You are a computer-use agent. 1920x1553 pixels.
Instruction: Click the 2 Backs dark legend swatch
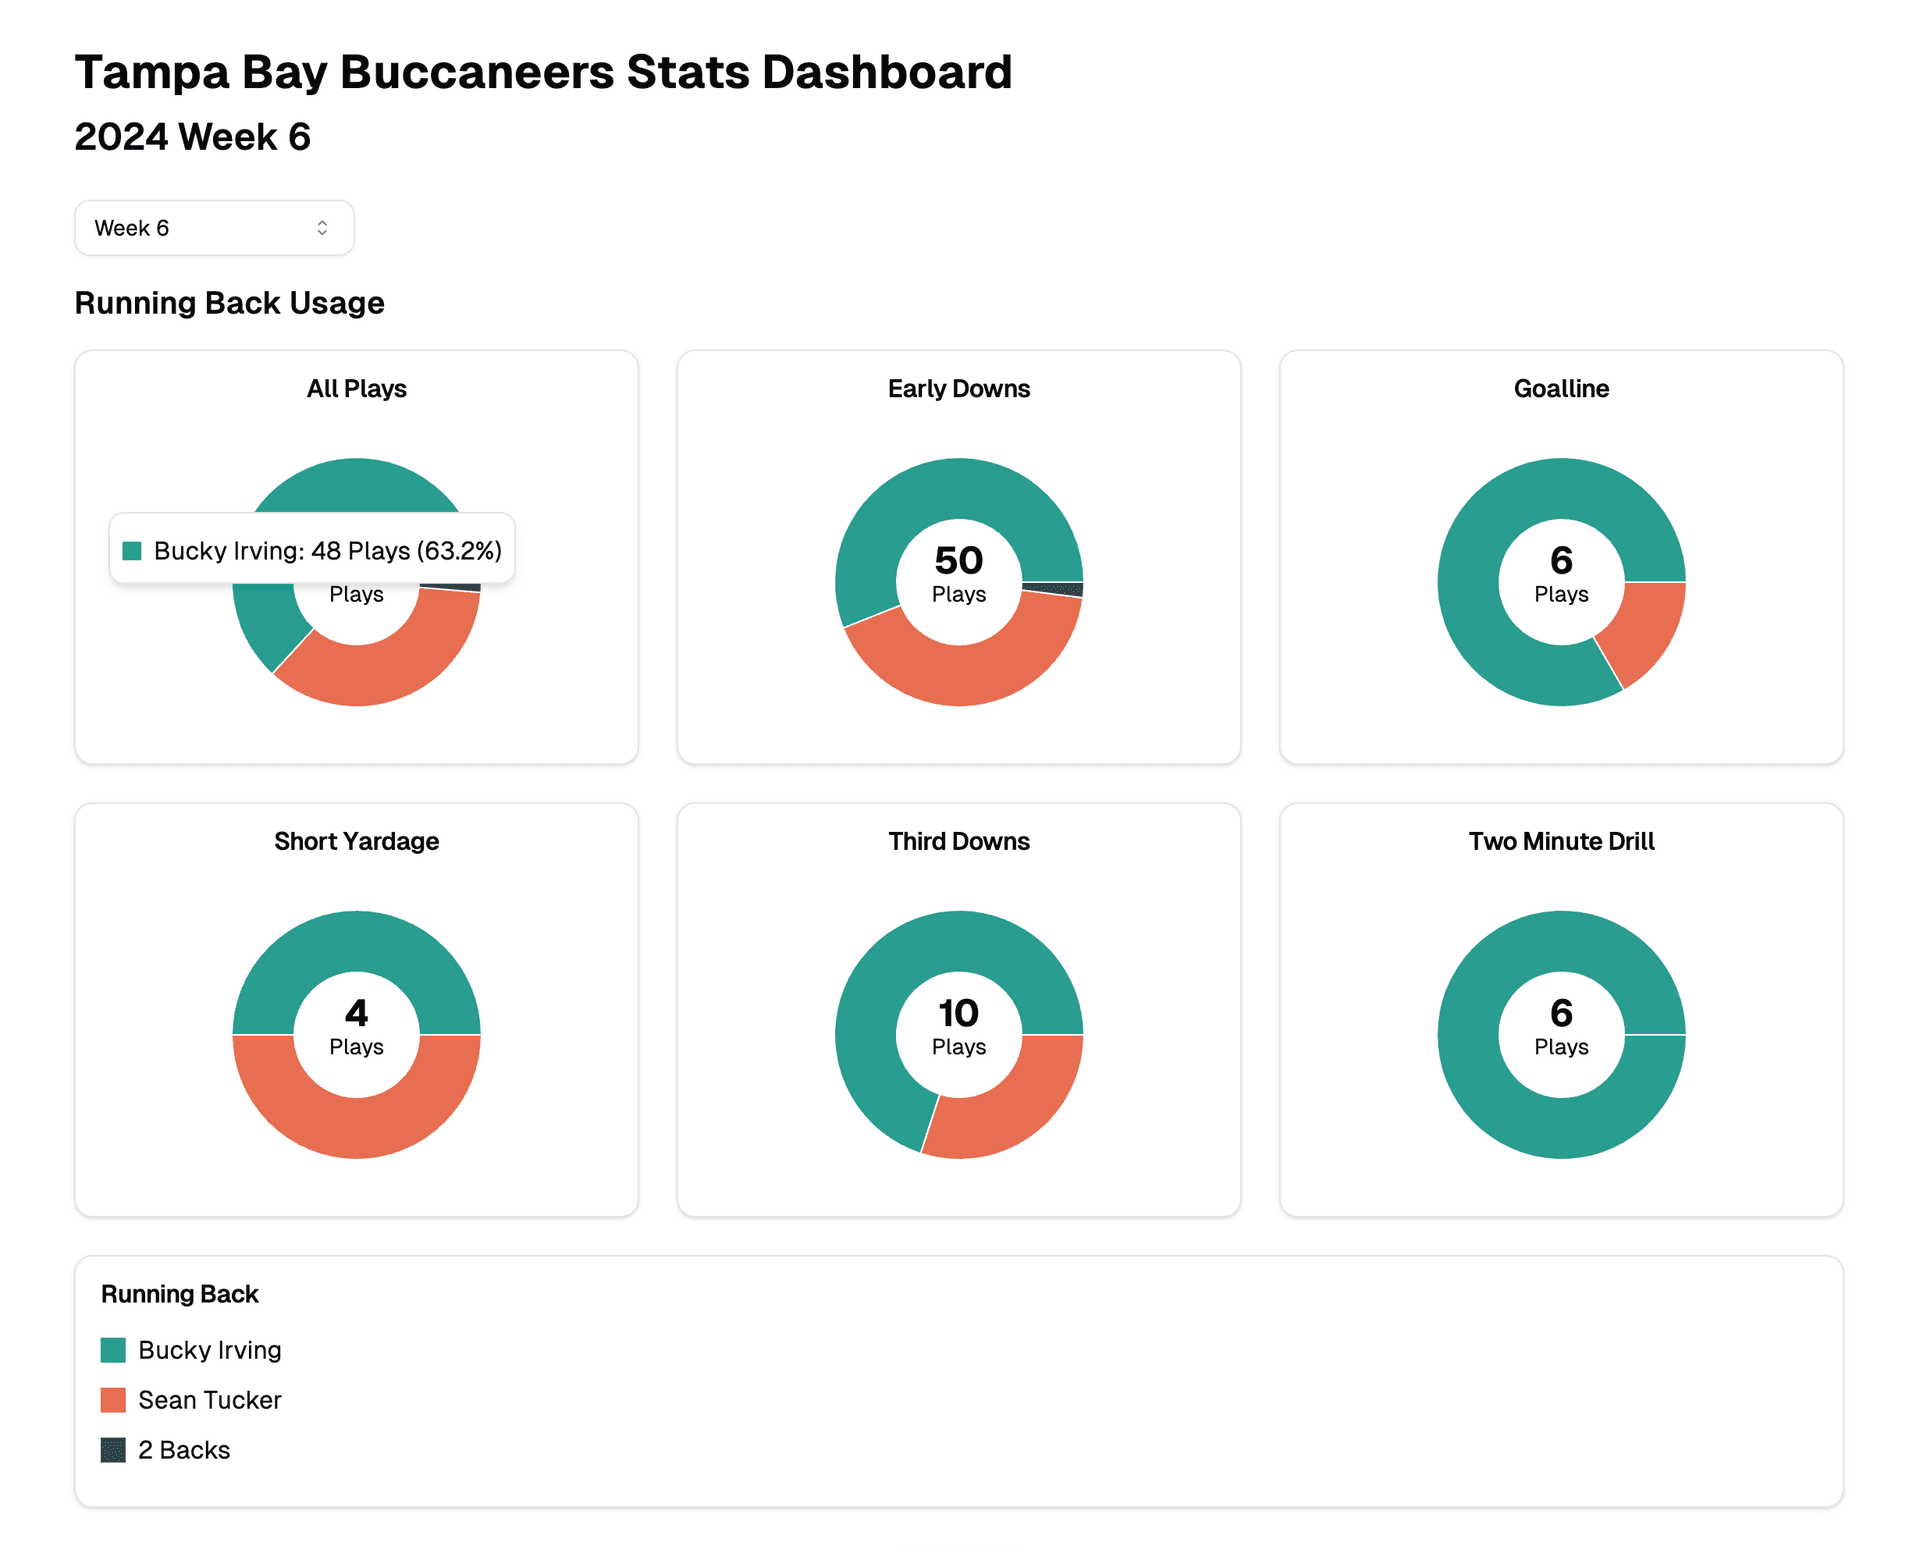[x=113, y=1450]
